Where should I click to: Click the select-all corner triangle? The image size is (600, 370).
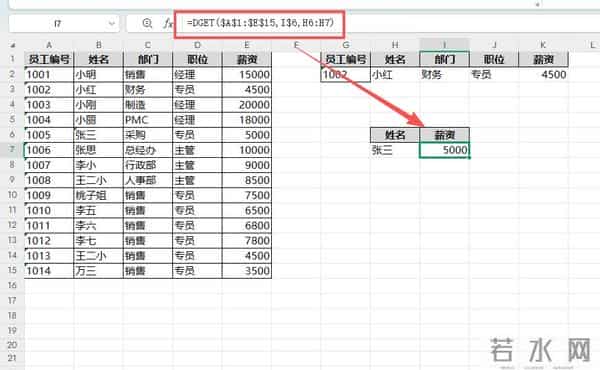(x=13, y=45)
